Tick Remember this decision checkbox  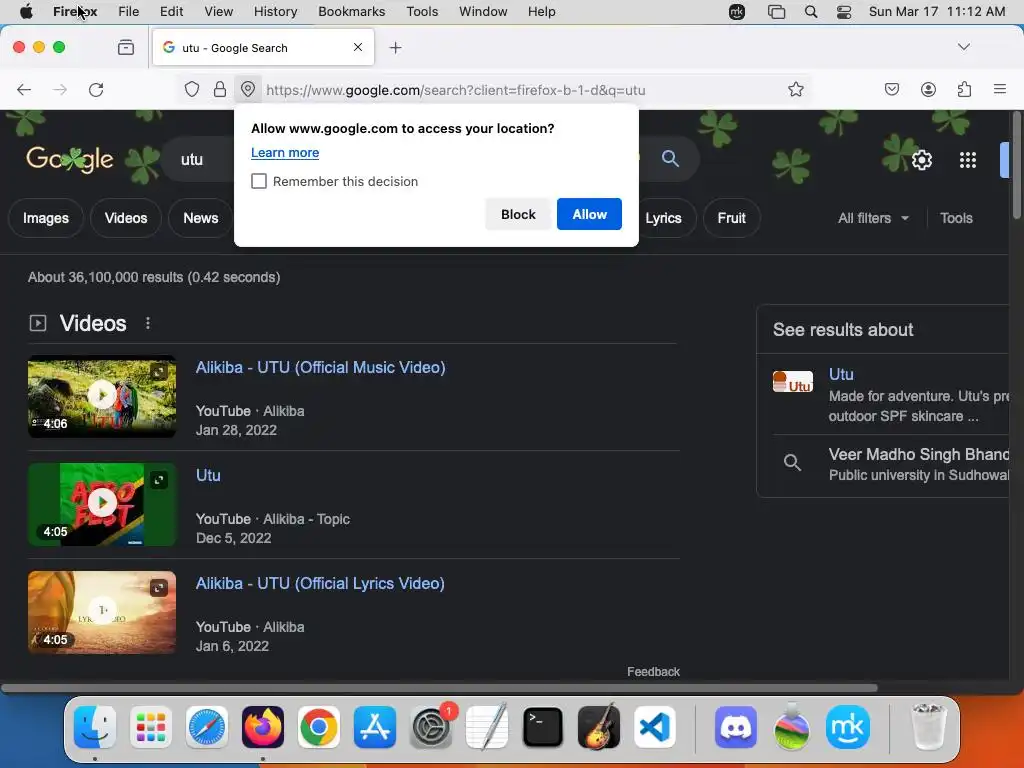(259, 181)
